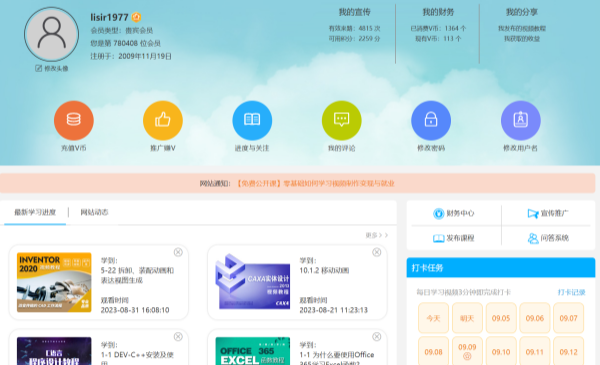Open the 修改用户名 ID badge icon
Viewport: 600px width, 365px height.
520,120
